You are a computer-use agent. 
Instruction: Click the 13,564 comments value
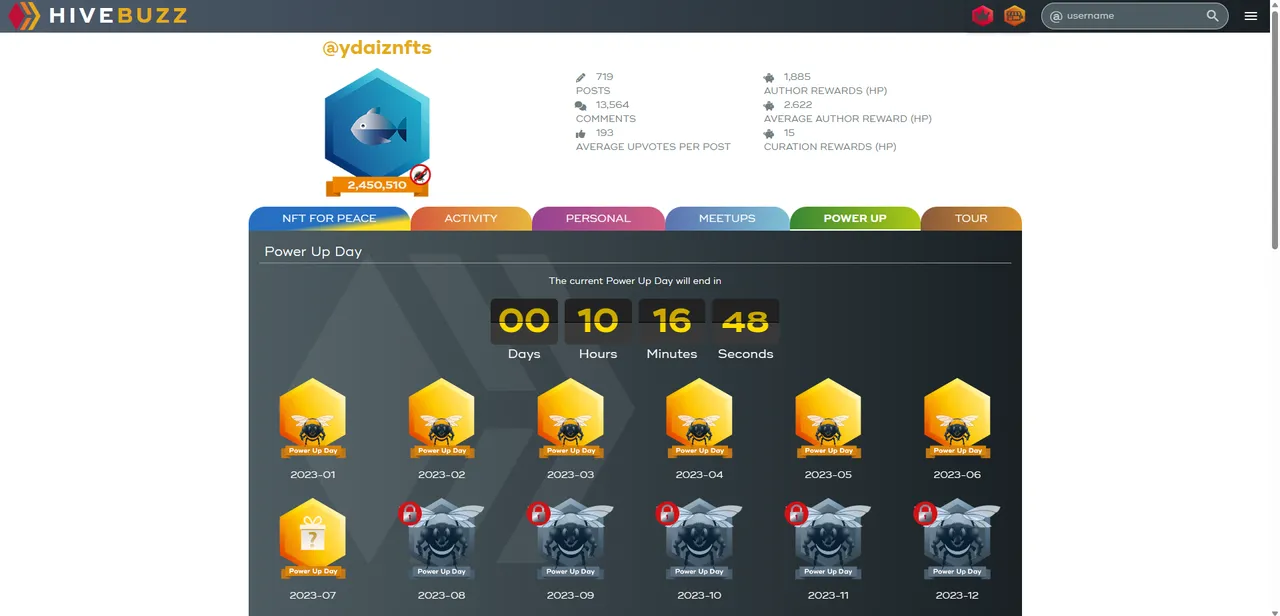click(612, 105)
